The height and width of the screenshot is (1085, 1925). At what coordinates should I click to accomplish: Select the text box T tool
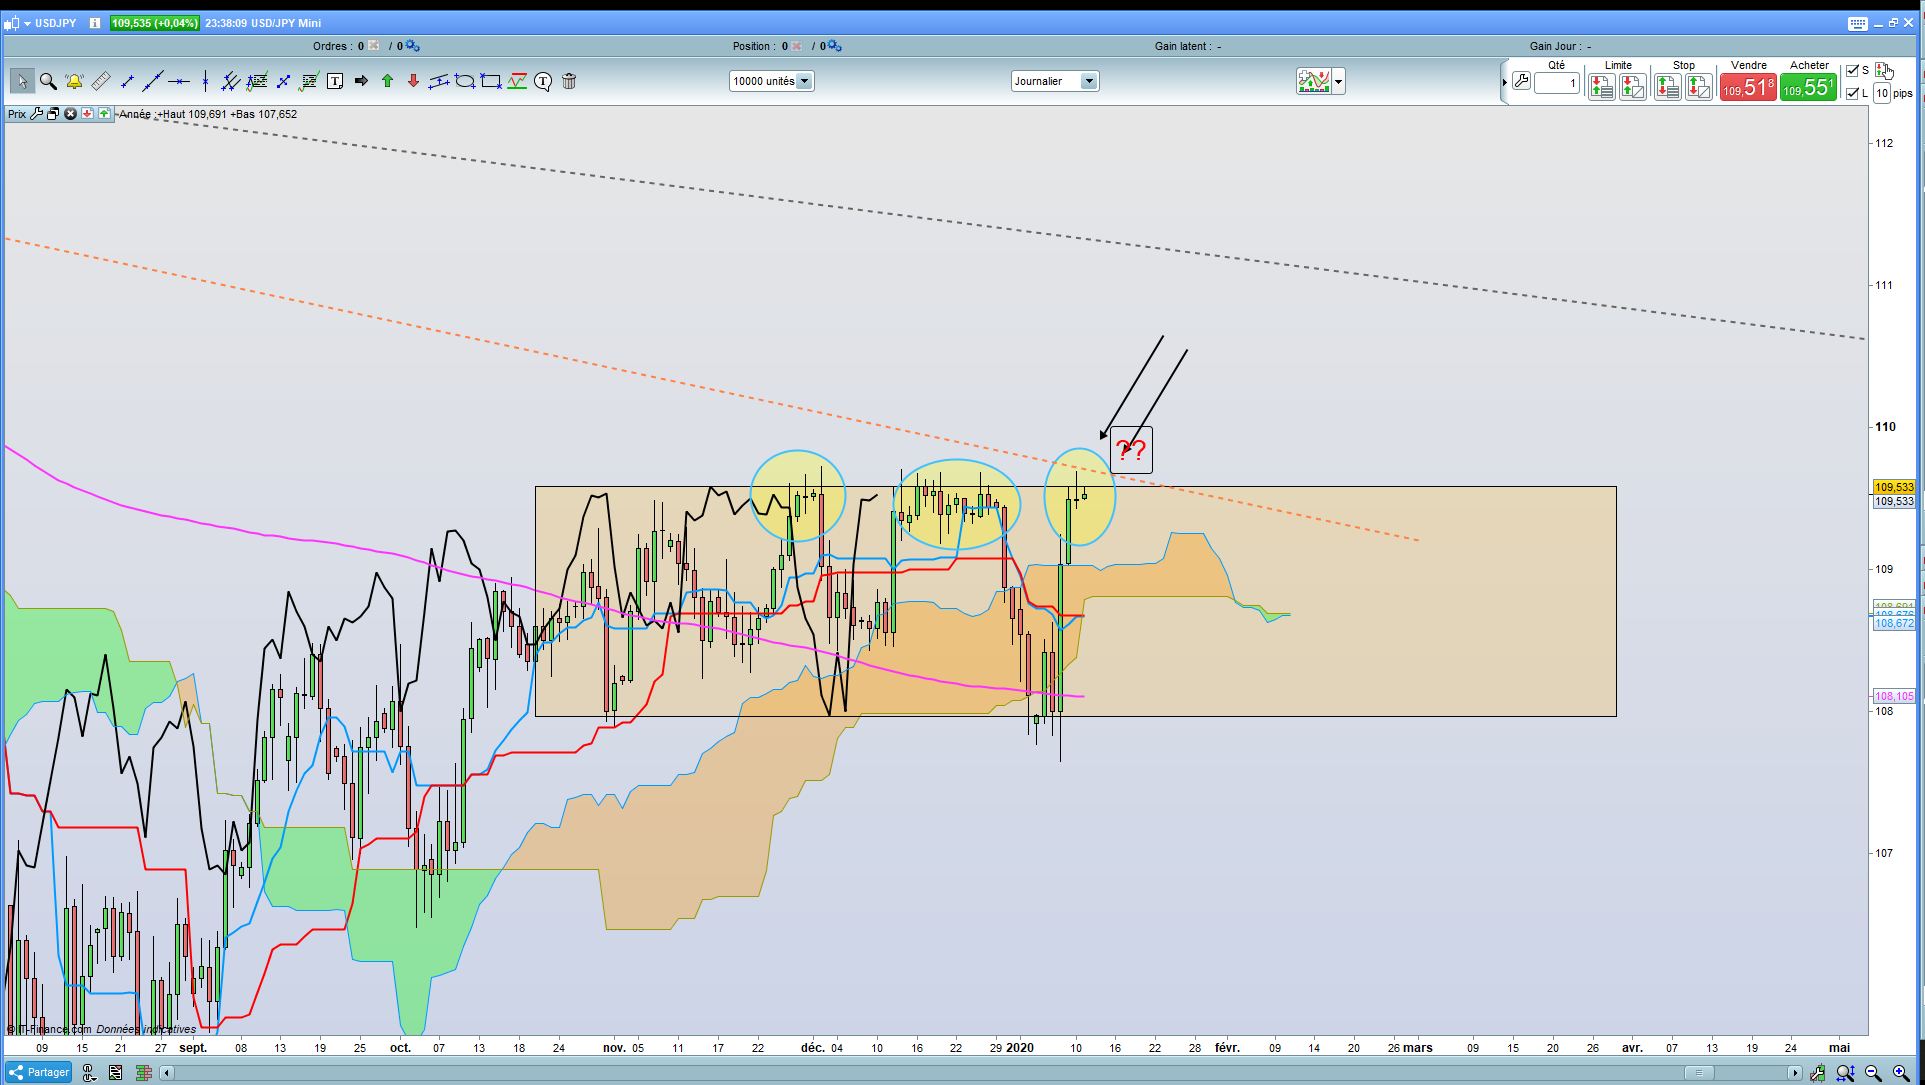[335, 81]
